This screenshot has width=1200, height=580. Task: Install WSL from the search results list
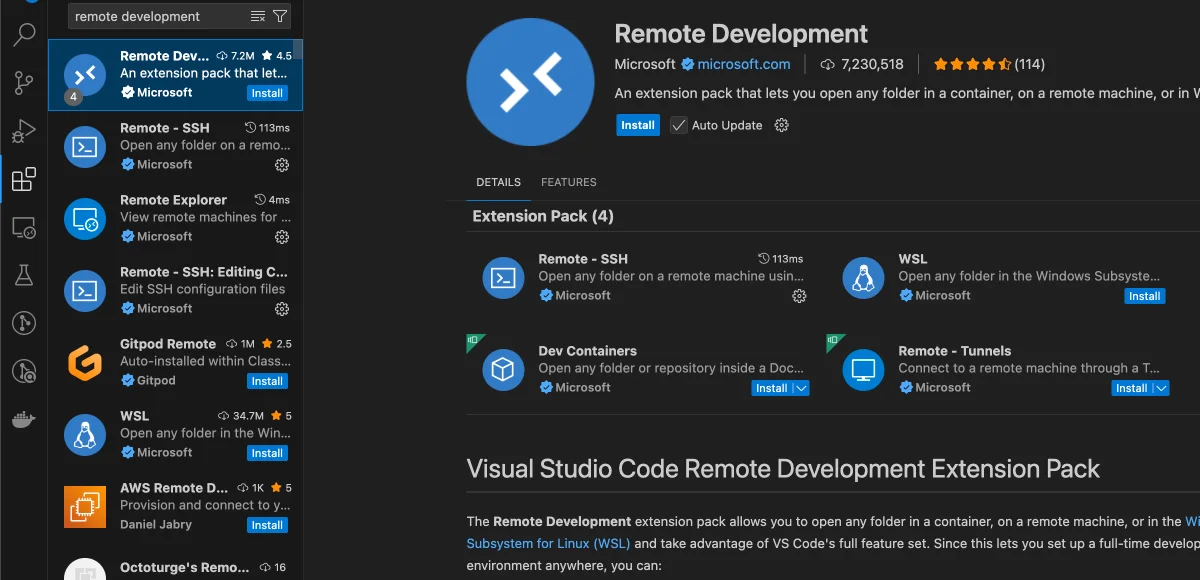click(267, 453)
